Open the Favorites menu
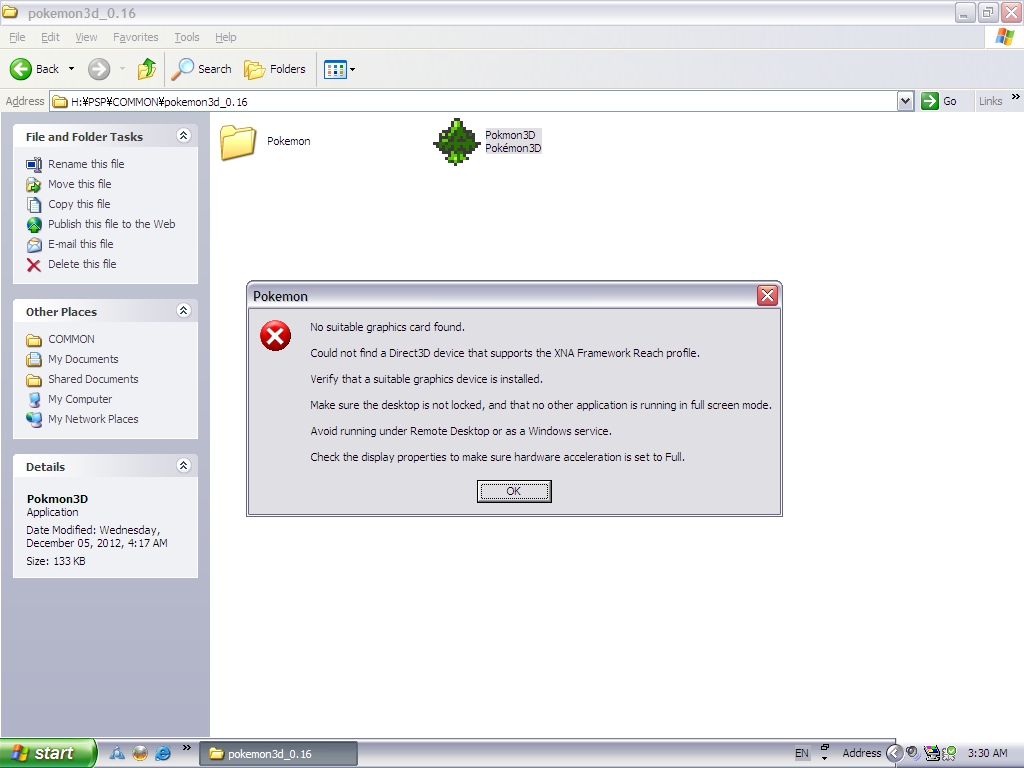The height and width of the screenshot is (768, 1024). pos(135,37)
